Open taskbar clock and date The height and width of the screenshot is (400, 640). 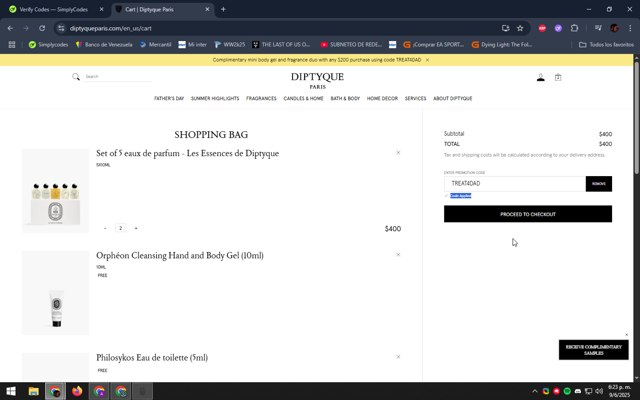pyautogui.click(x=619, y=391)
